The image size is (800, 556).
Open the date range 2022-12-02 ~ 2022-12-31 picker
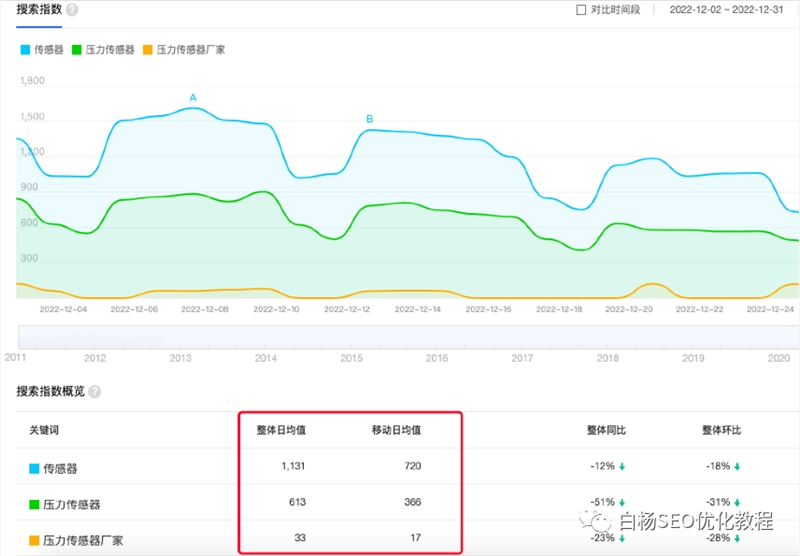(x=725, y=10)
